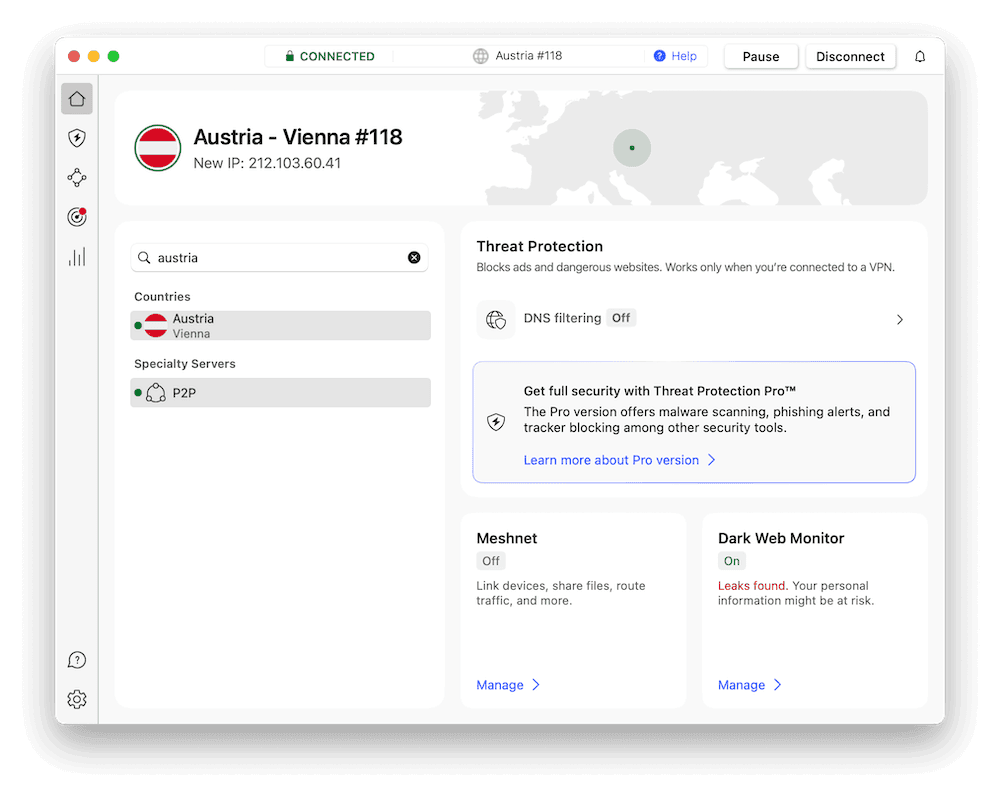
Task: Select Austria Vienna in Countries list
Action: [280, 326]
